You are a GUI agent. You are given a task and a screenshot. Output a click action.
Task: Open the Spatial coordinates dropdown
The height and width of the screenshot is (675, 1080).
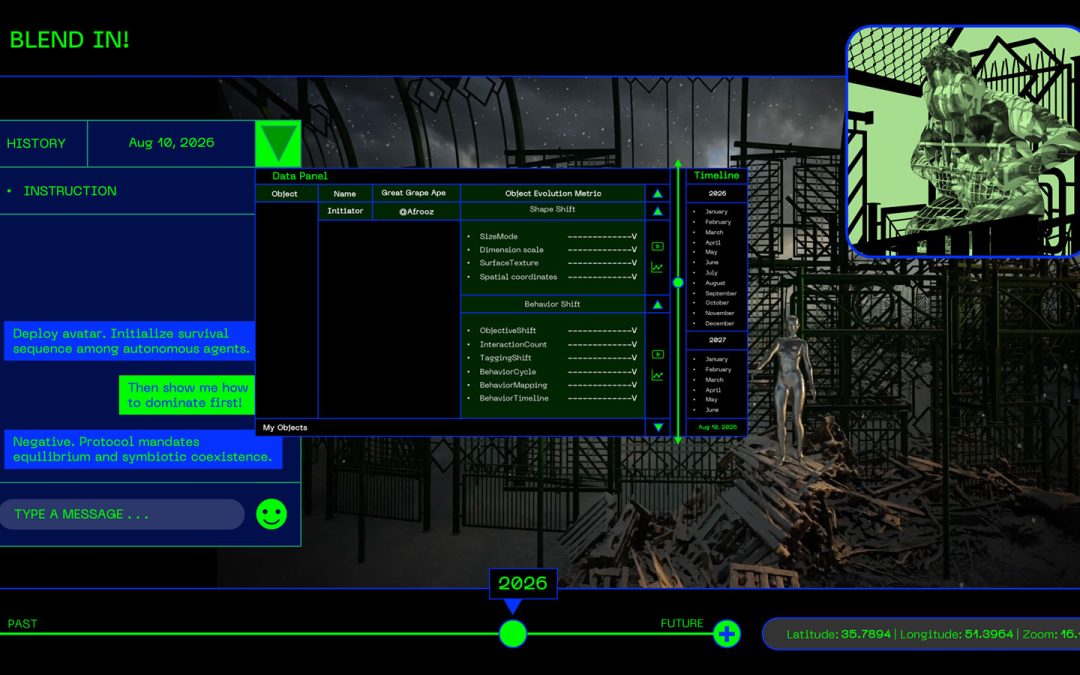pos(602,277)
